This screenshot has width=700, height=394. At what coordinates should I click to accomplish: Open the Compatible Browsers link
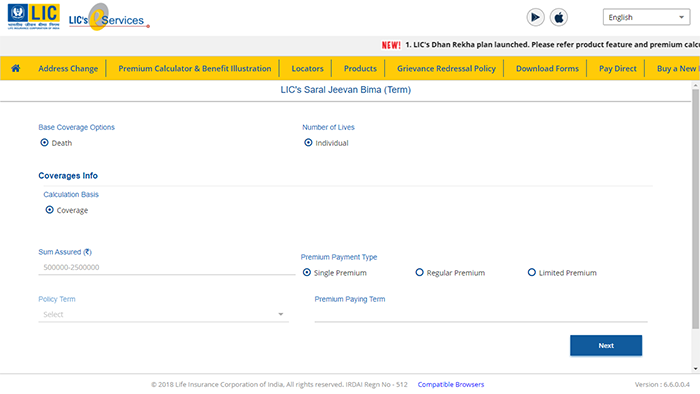(451, 384)
